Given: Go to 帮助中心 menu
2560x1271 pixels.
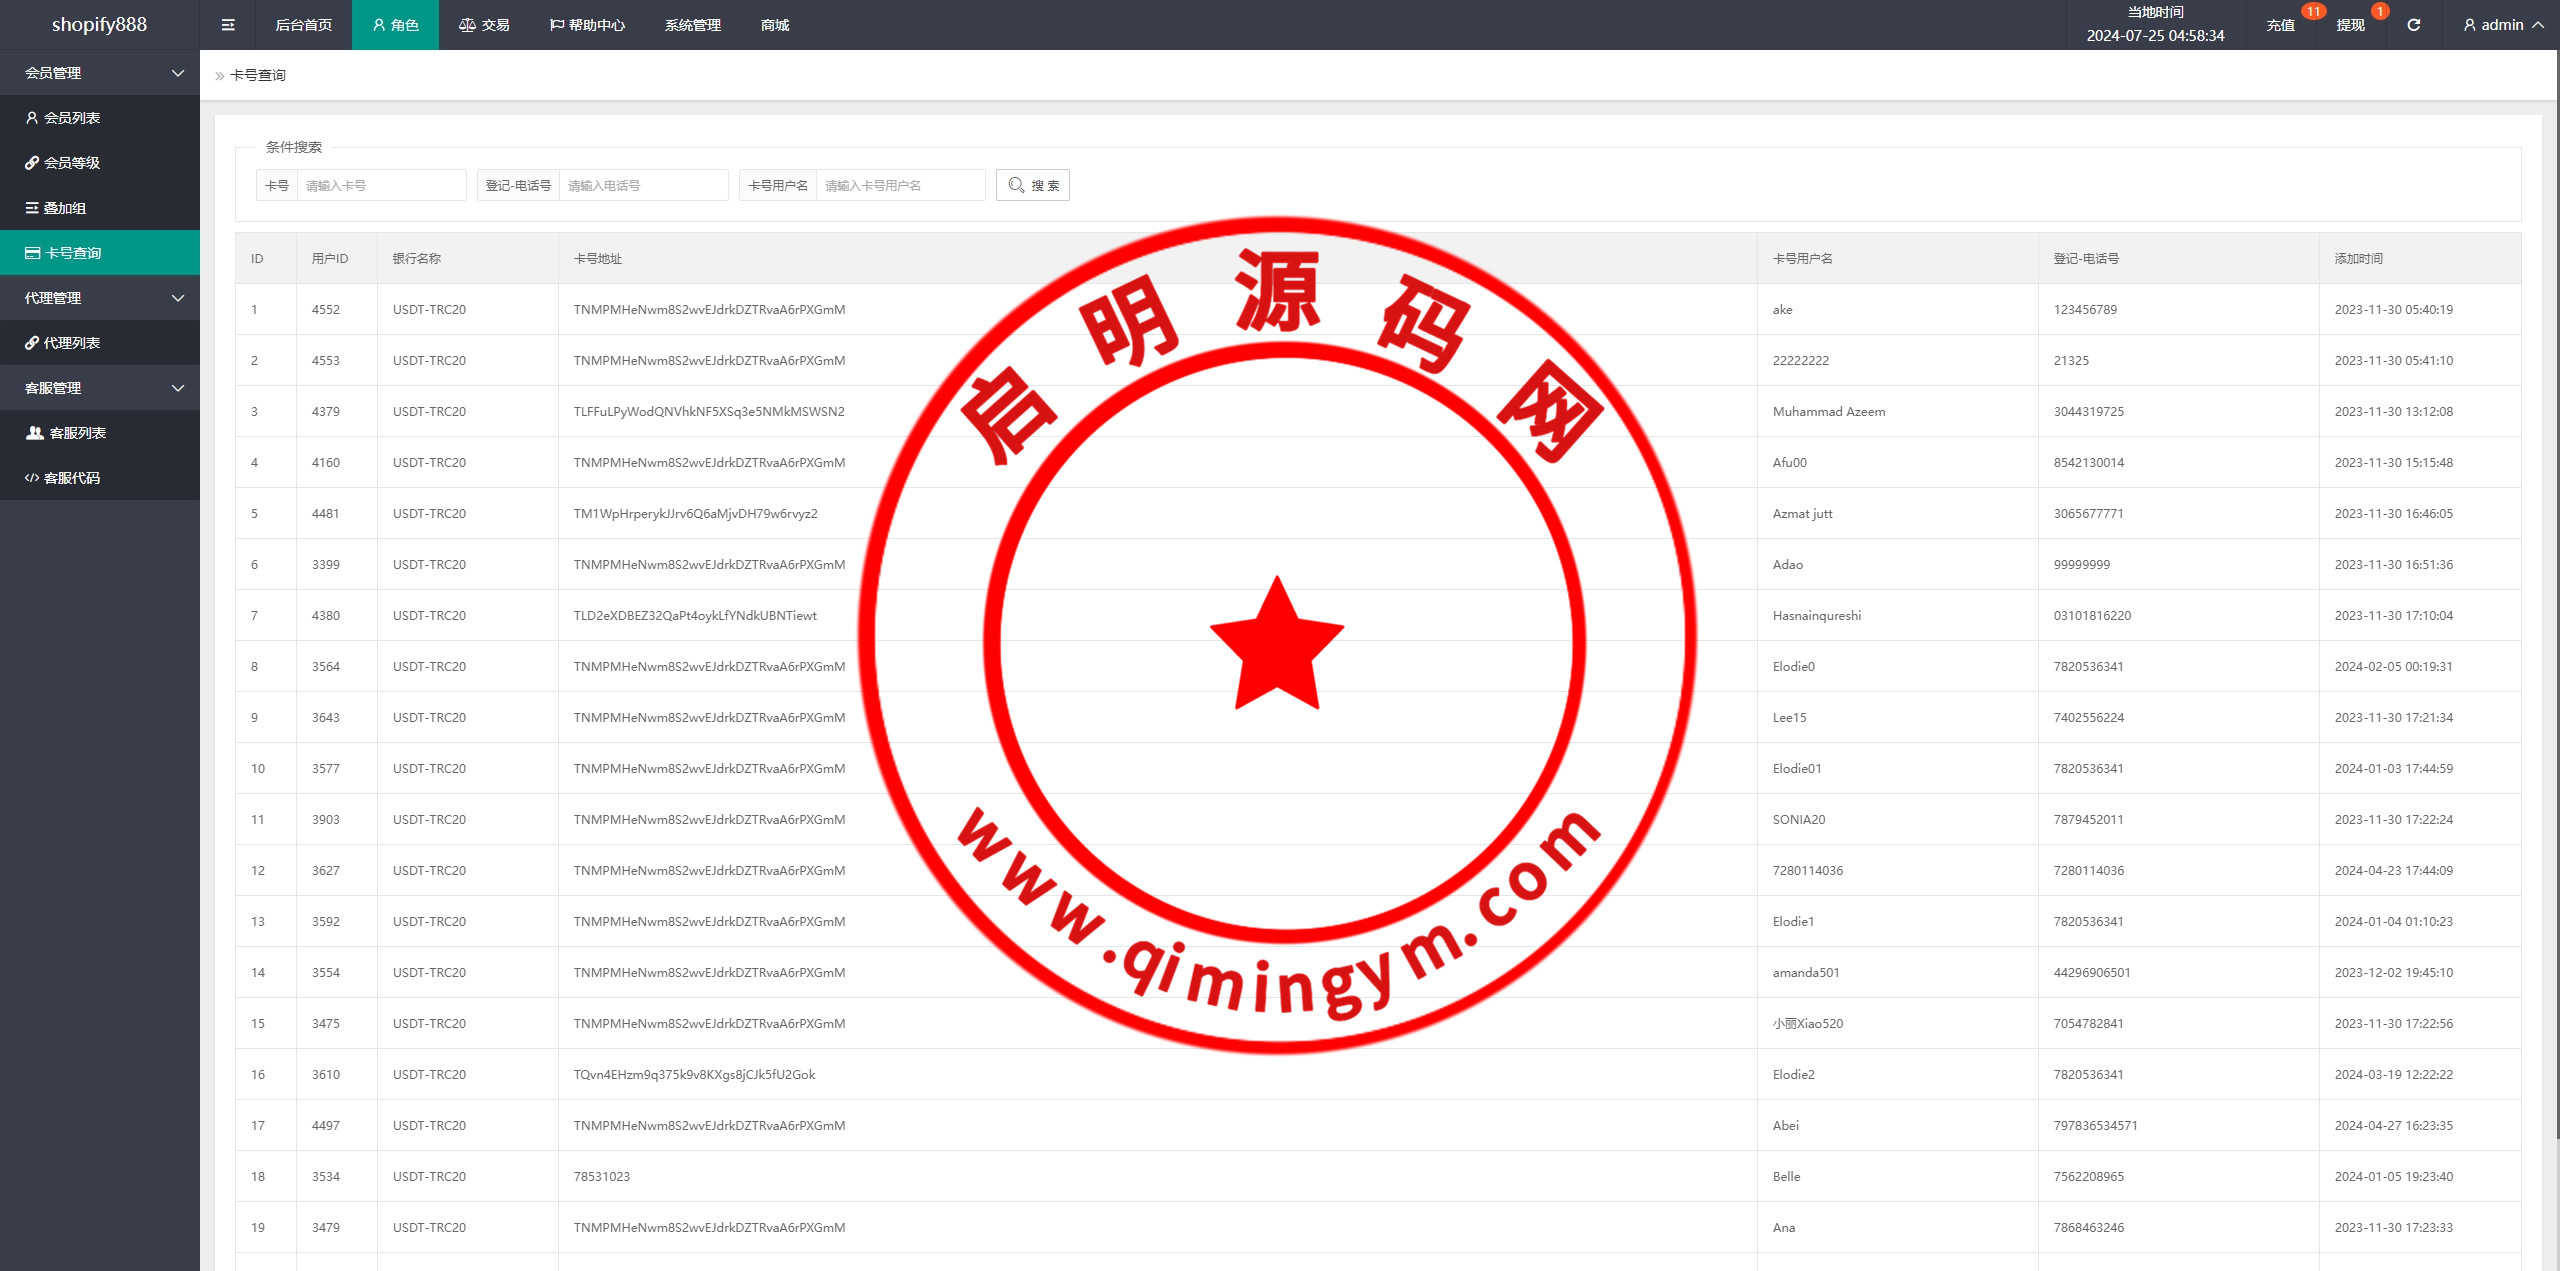Looking at the screenshot, I should [588, 25].
